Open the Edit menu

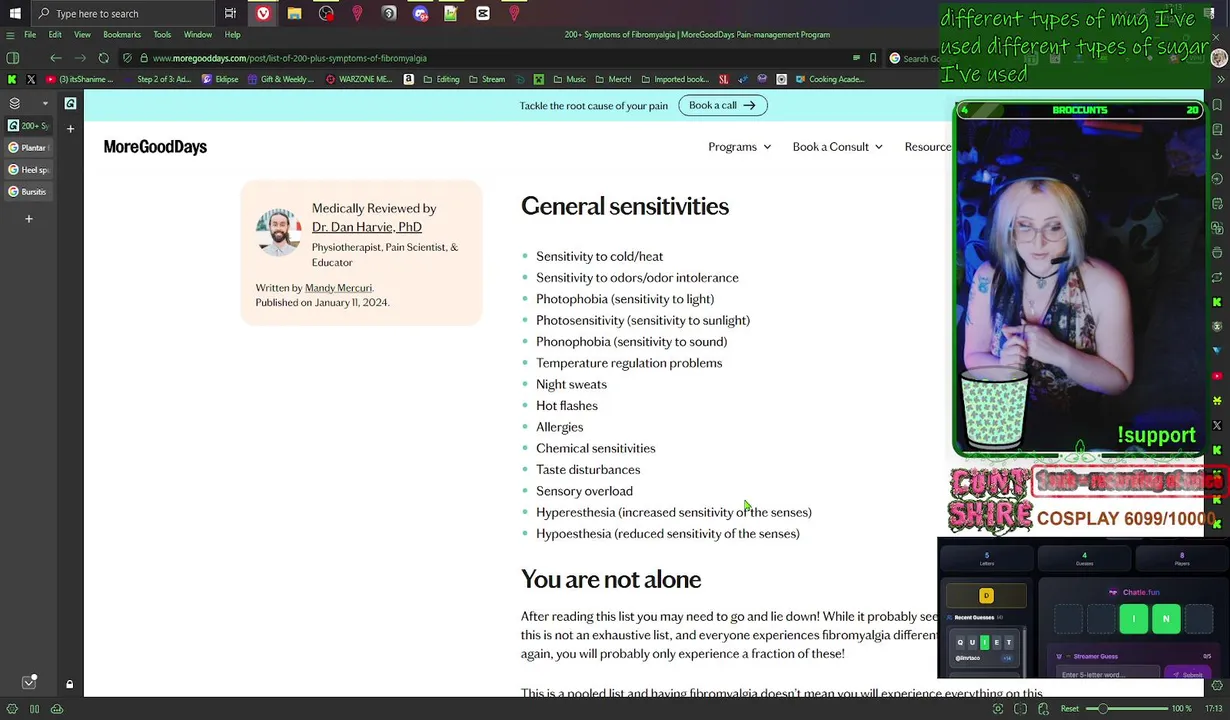55,35
